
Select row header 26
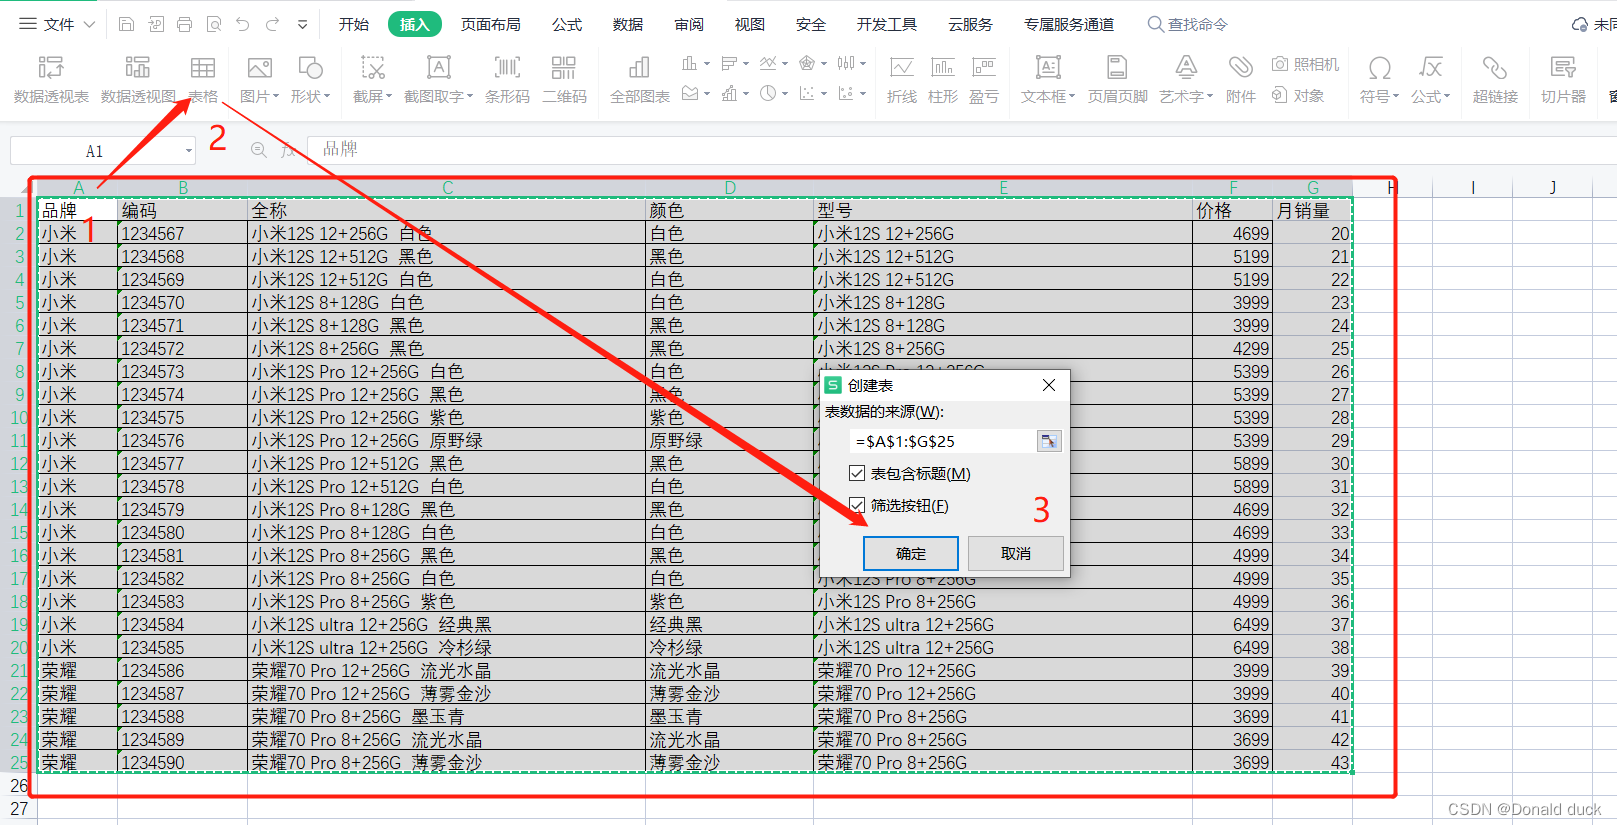coord(18,785)
